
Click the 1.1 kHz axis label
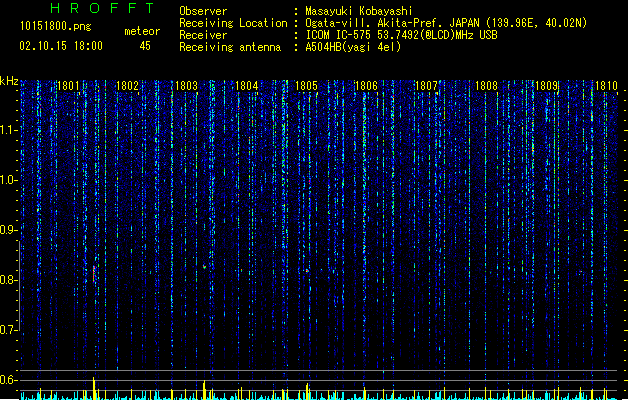[8, 130]
